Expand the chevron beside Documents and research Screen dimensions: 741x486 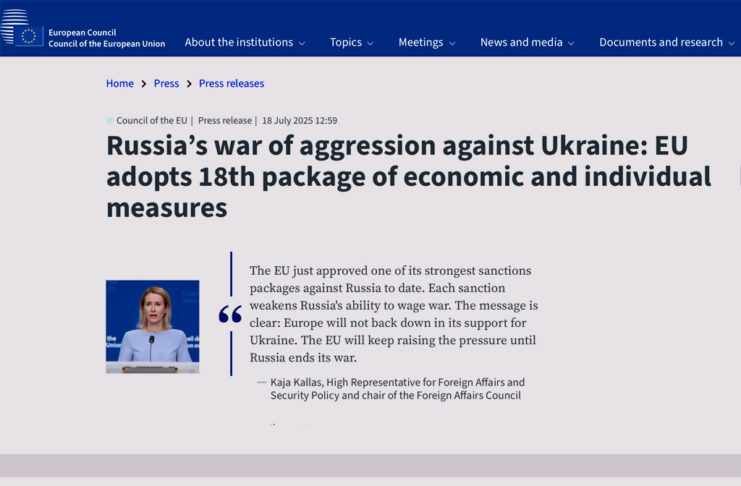click(732, 43)
